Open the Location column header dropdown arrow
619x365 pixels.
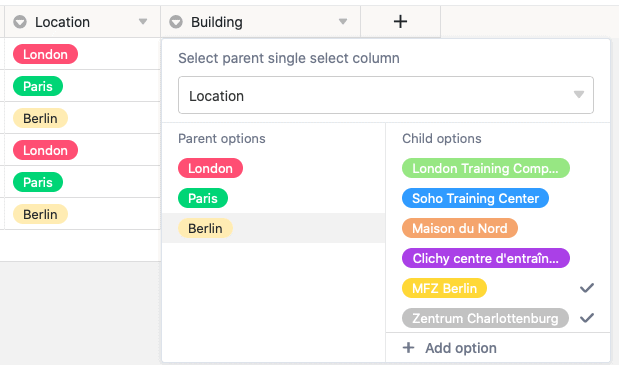(x=143, y=22)
